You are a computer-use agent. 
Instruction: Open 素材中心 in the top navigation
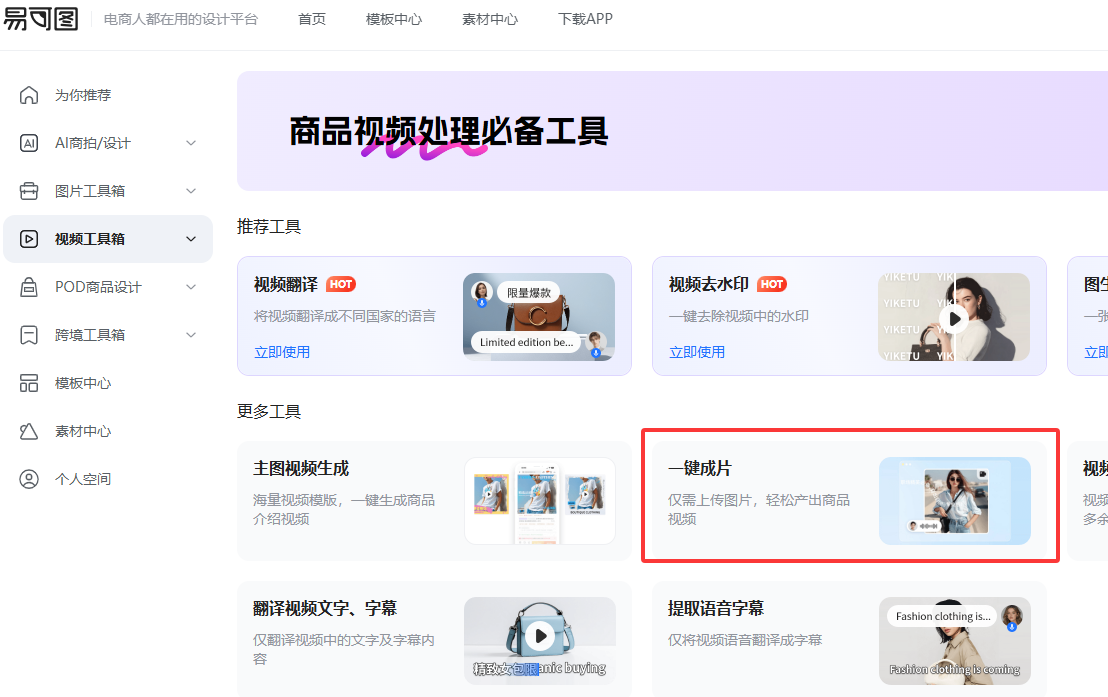[490, 19]
